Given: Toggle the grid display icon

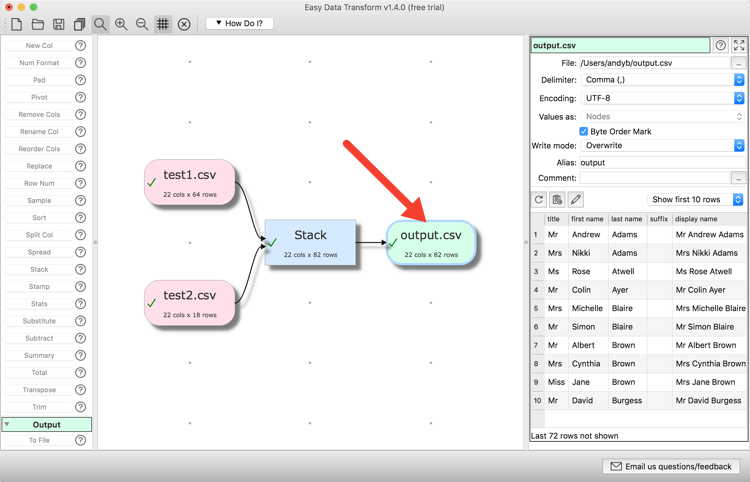Looking at the screenshot, I should (x=163, y=24).
